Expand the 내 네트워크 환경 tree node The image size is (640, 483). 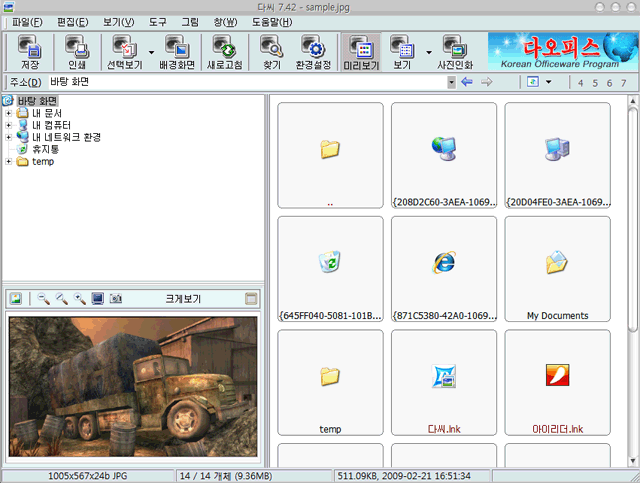[8, 137]
